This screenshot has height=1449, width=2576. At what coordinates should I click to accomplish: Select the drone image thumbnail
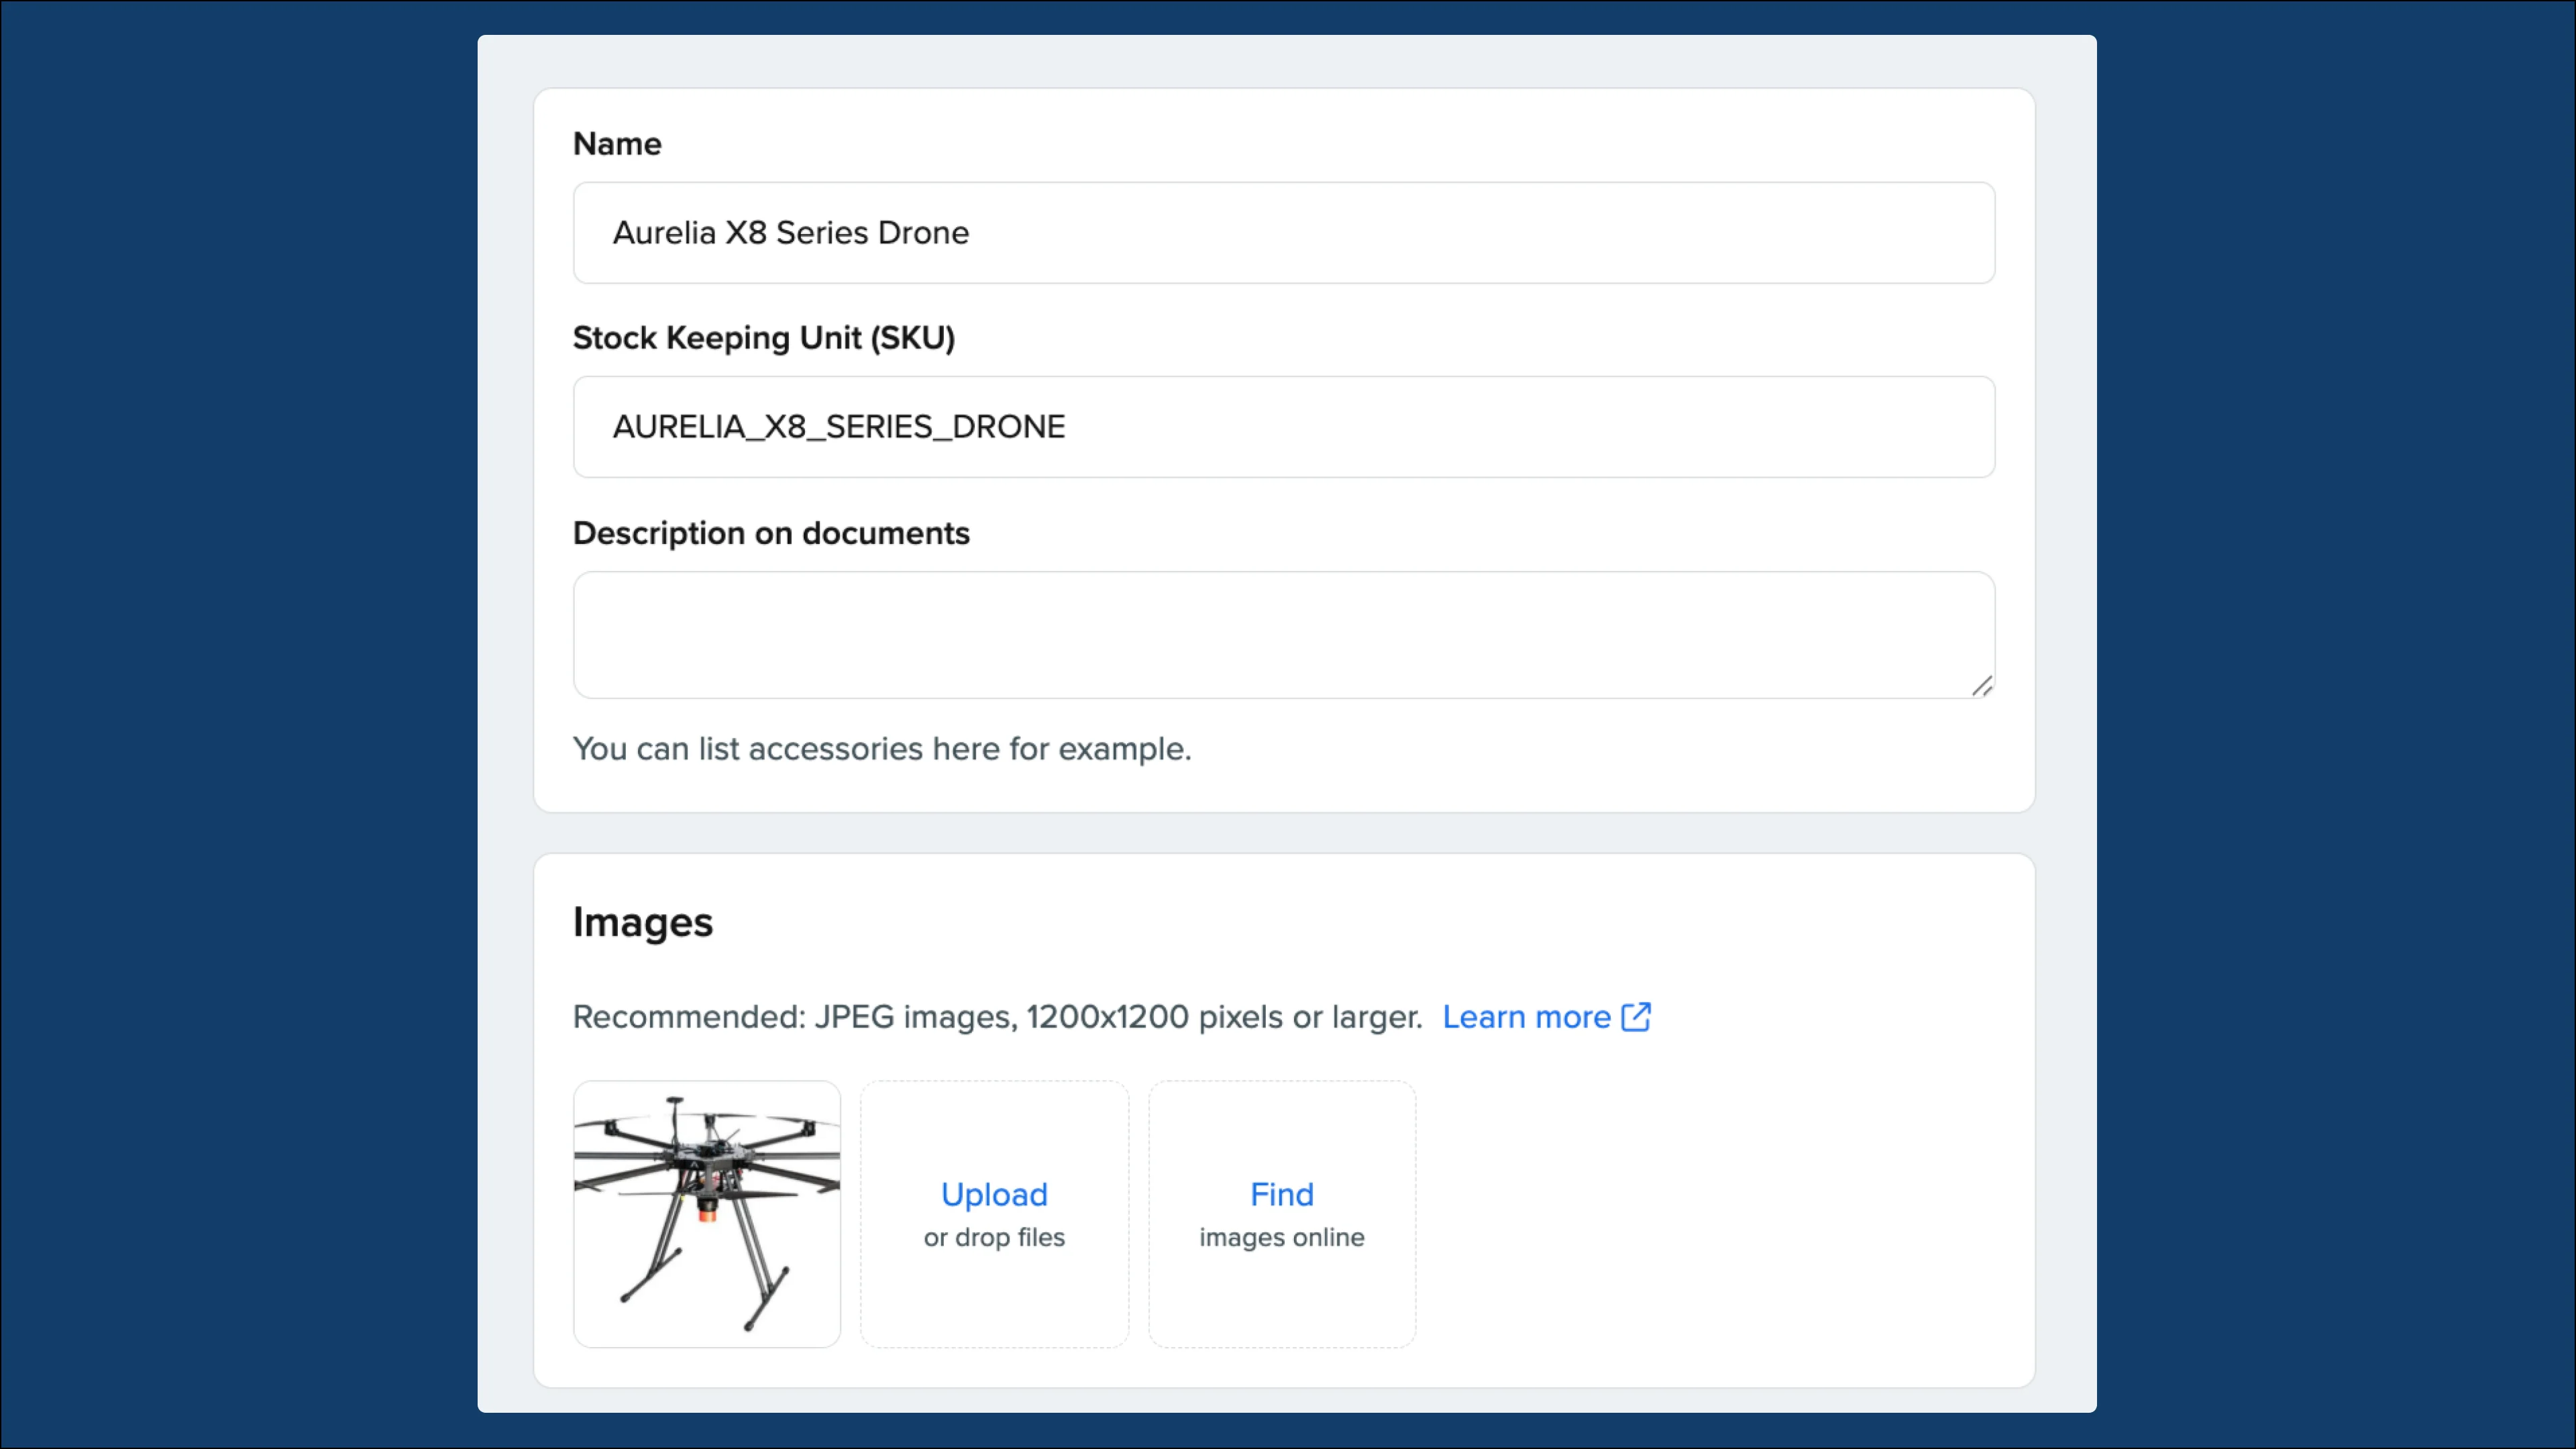tap(707, 1214)
